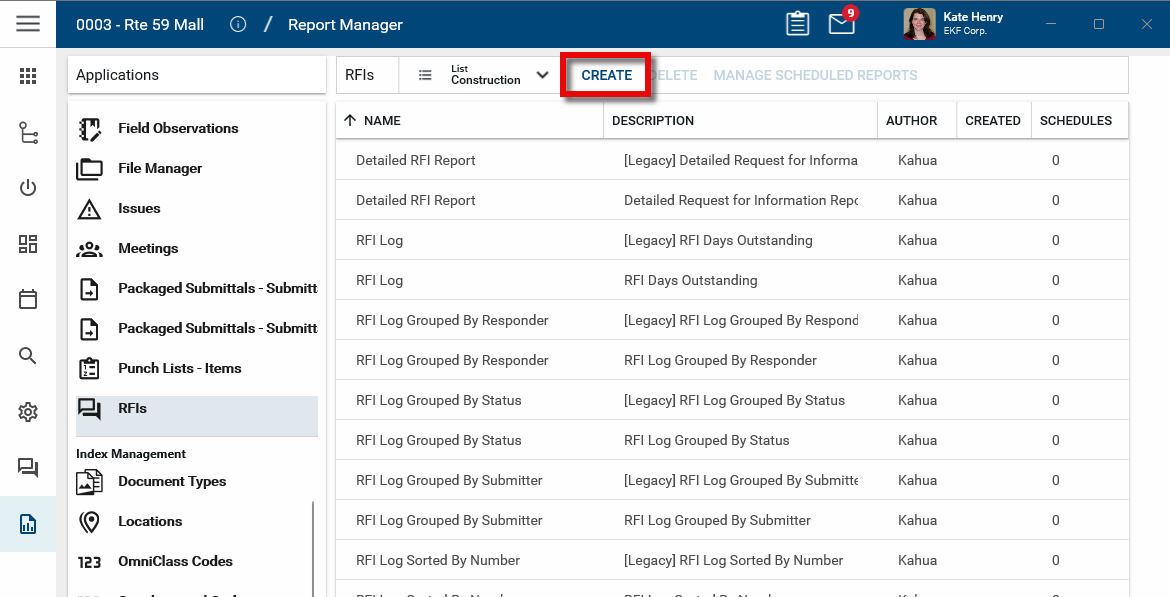Open the calendar icon in left sidebar
Image resolution: width=1170 pixels, height=597 pixels.
point(28,299)
